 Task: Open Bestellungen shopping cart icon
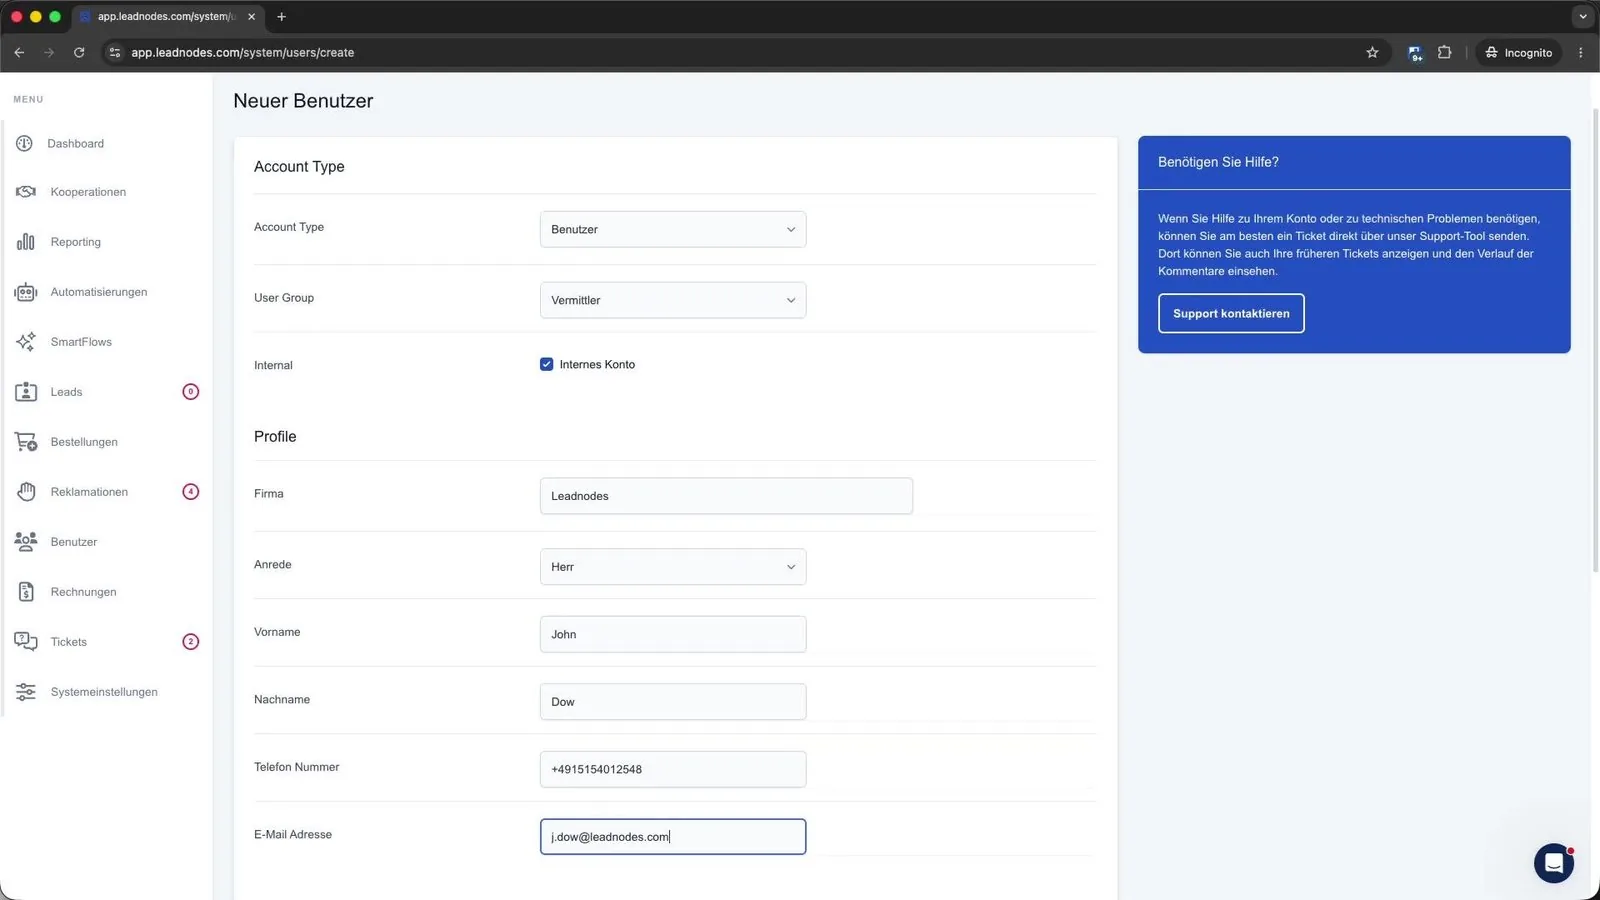pos(26,441)
